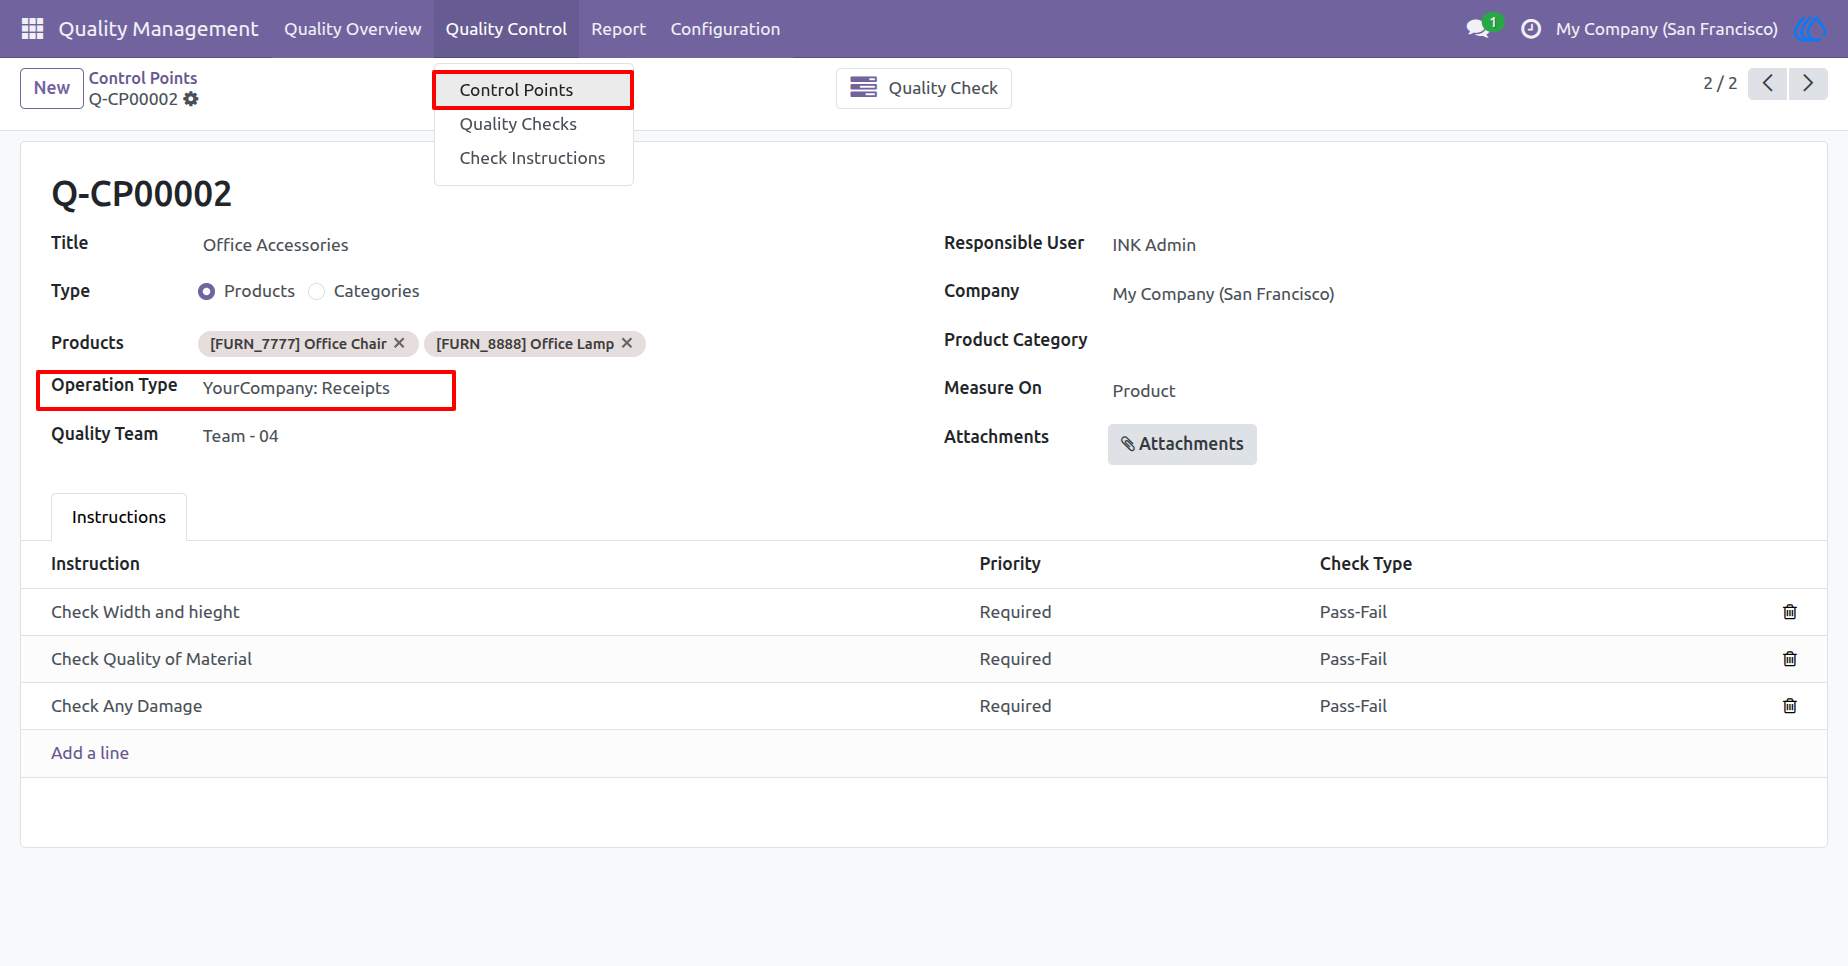
Task: Select the Categories type radio button
Action: [x=317, y=292]
